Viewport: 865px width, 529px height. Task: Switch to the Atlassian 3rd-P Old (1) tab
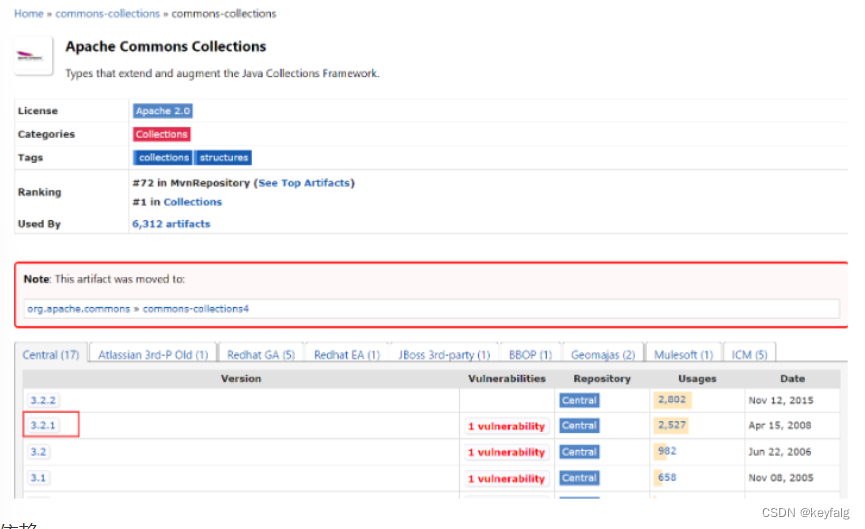153,355
